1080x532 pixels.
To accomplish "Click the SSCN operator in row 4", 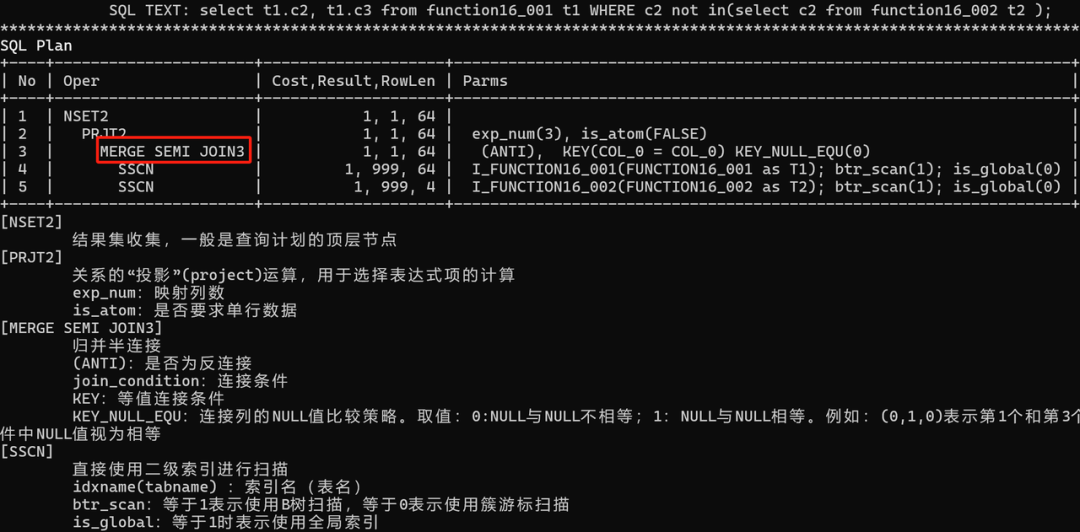I will pos(136,169).
